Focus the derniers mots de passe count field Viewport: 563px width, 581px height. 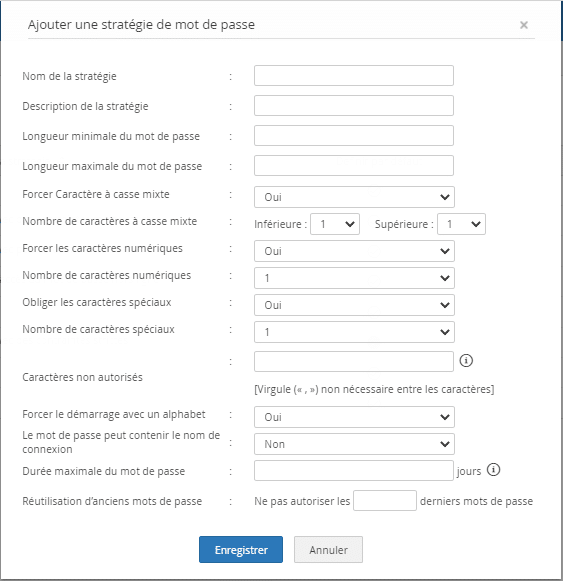coord(385,501)
